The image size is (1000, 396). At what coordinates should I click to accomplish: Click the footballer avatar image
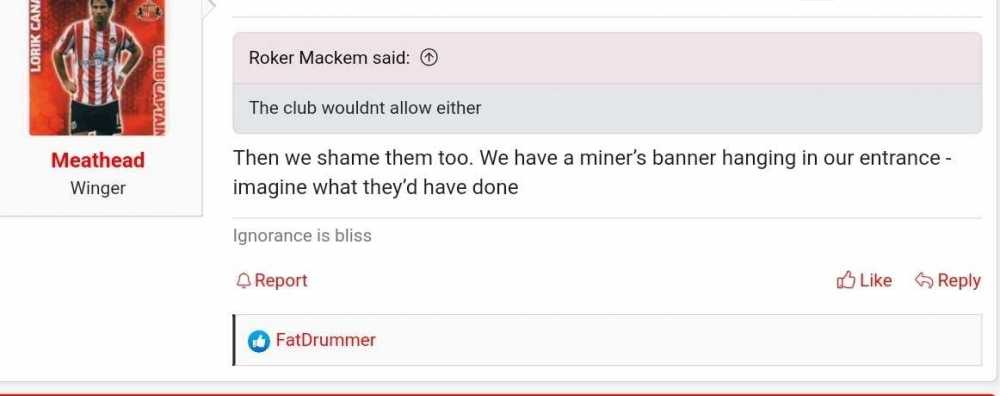97,68
